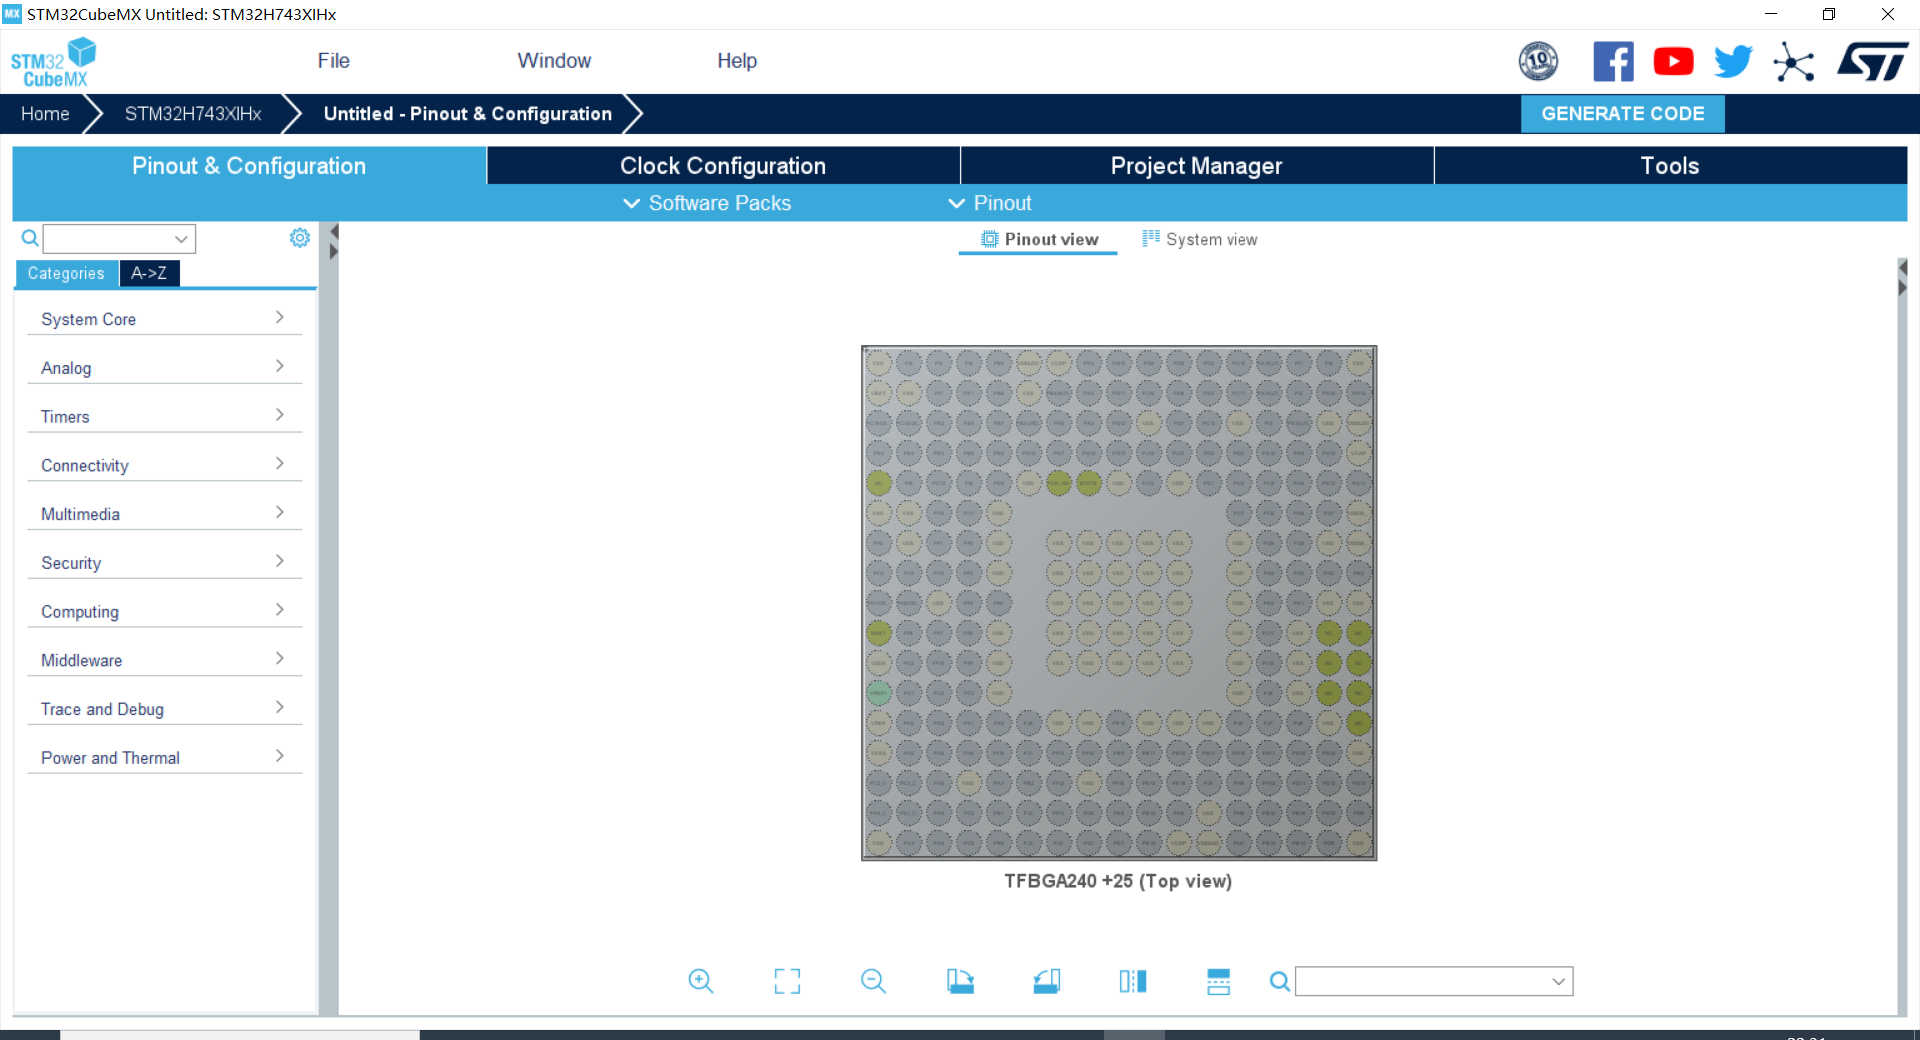Open the peripheral search combo box dropdown
This screenshot has height=1040, width=1920.
click(181, 239)
